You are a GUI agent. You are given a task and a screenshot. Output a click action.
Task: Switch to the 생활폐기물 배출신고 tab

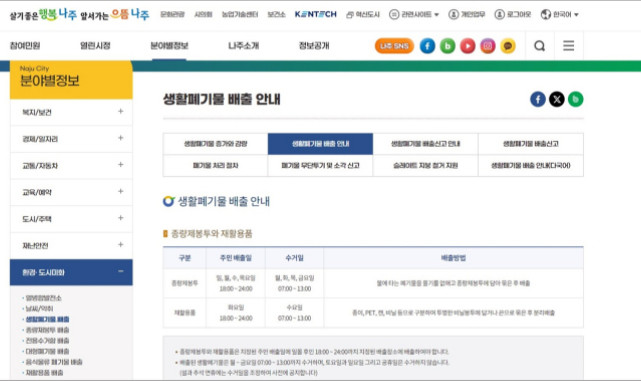(531, 144)
